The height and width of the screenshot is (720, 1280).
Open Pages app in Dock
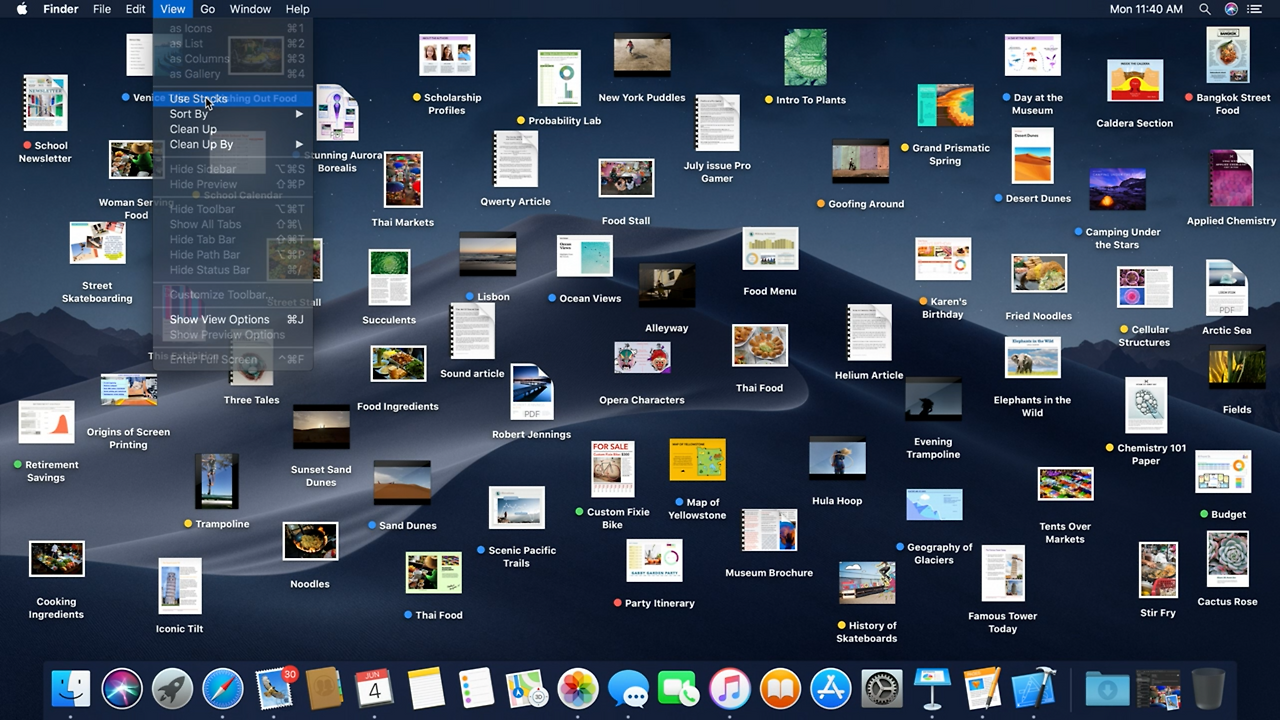point(983,689)
